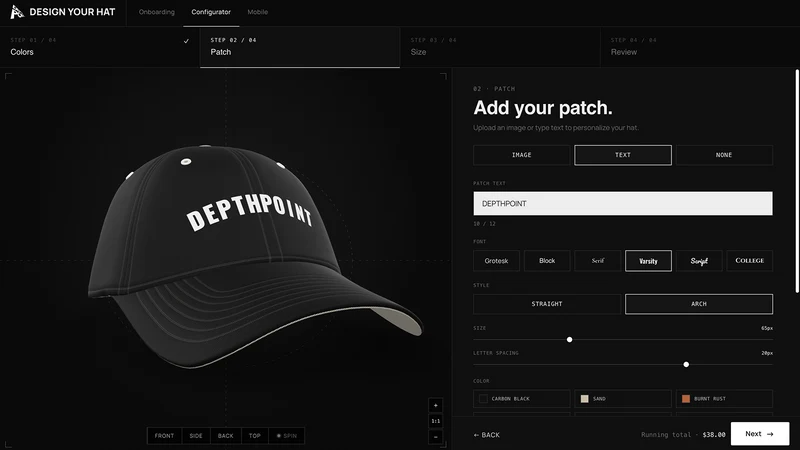
Task: Jump to Step 03 Size
Action: click(500, 47)
